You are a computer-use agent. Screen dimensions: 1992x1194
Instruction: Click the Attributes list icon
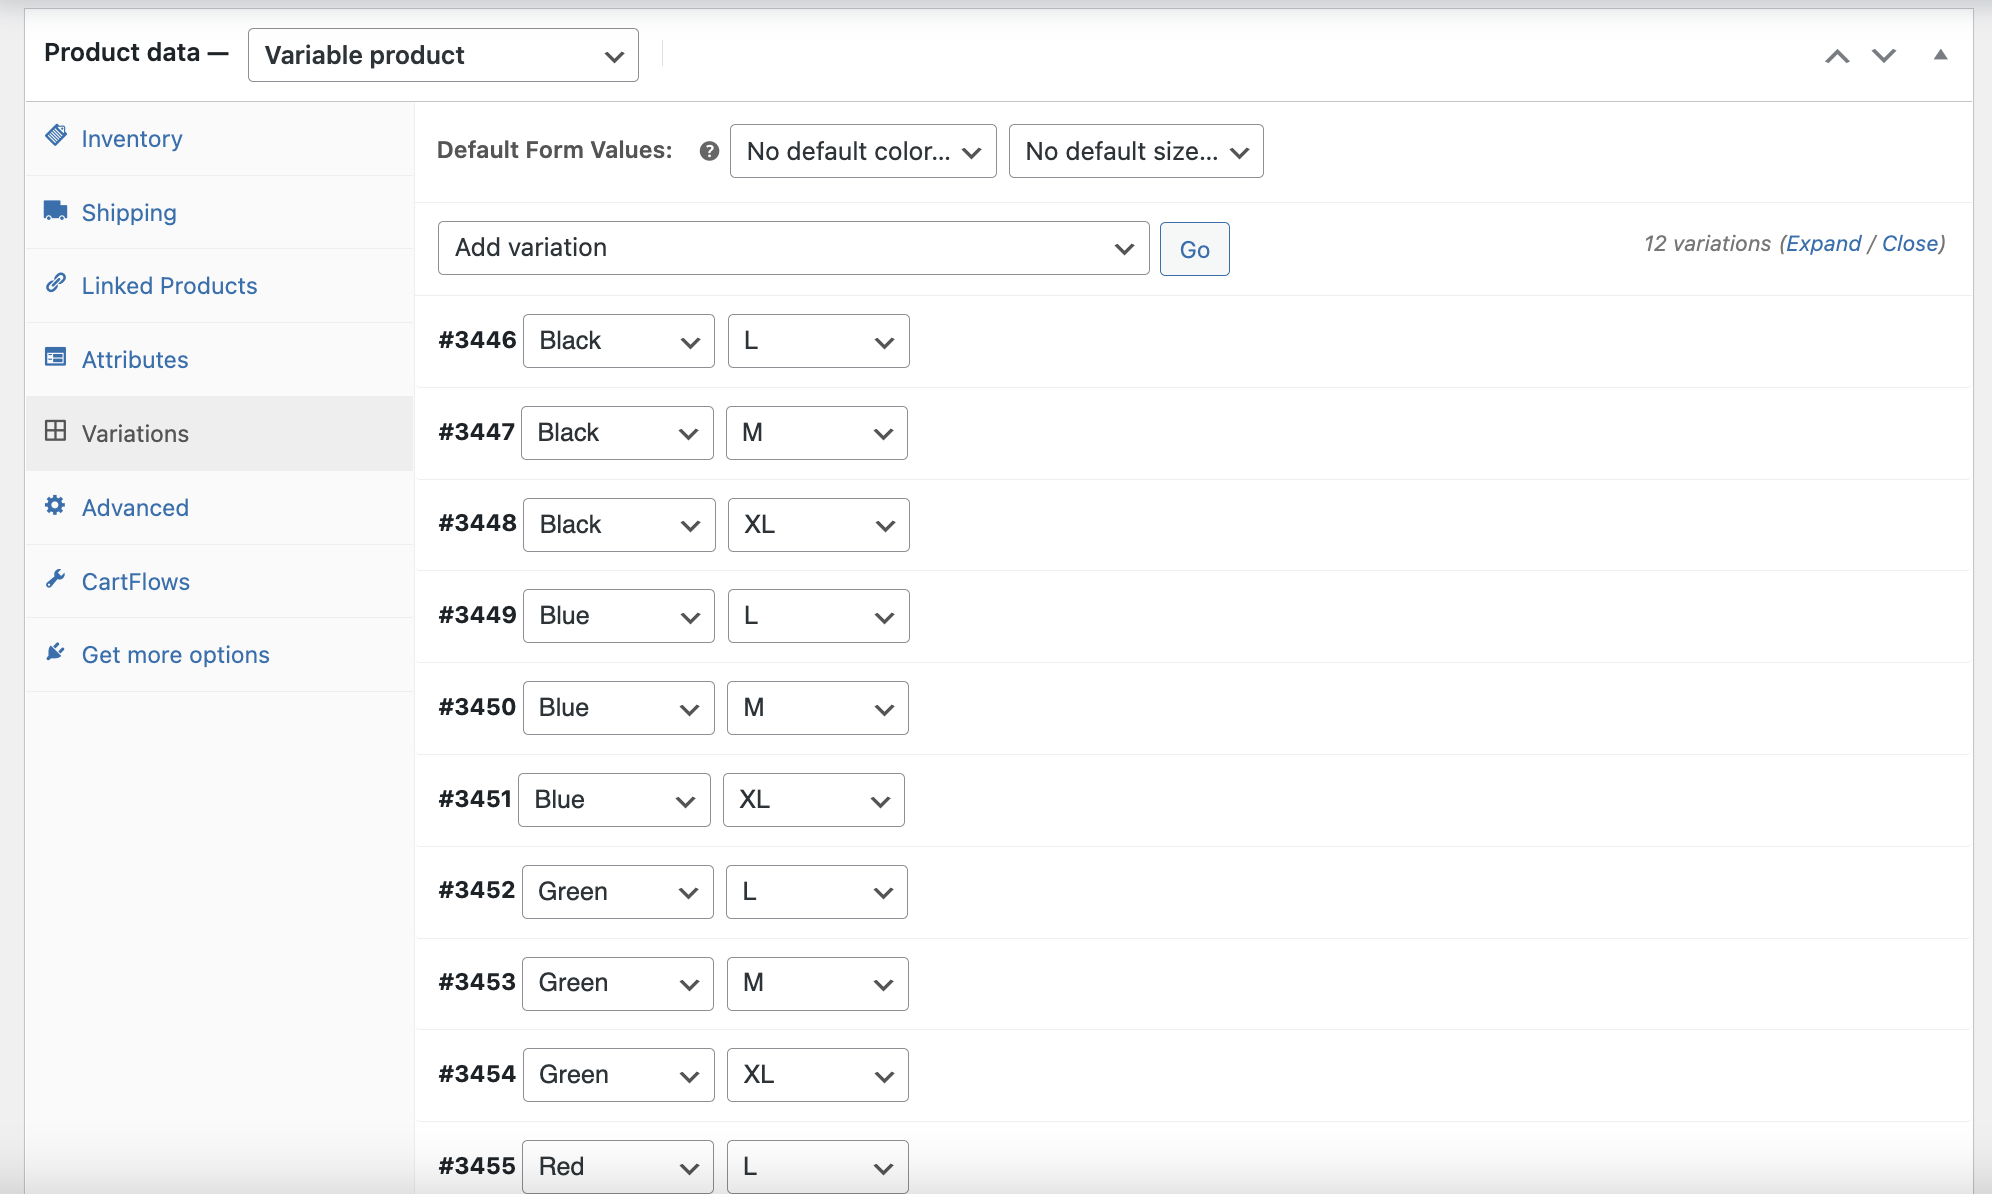pos(56,357)
